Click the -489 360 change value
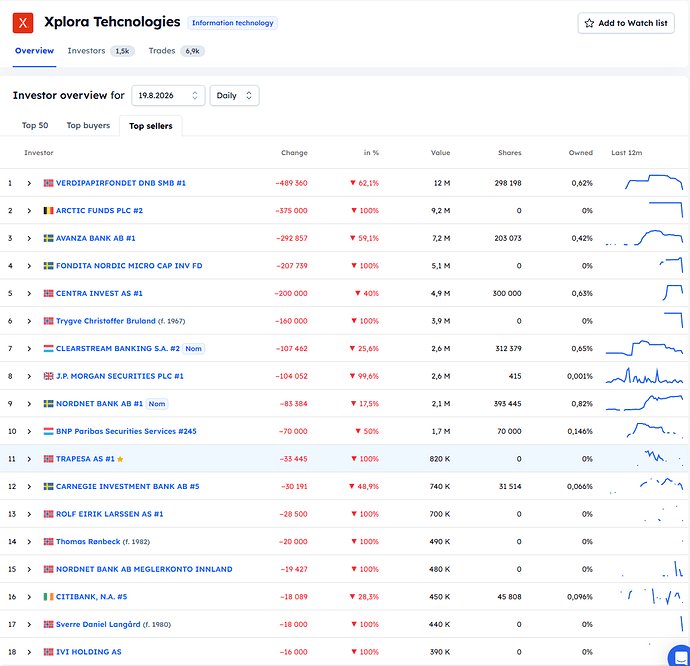The width and height of the screenshot is (690, 666). [291, 183]
